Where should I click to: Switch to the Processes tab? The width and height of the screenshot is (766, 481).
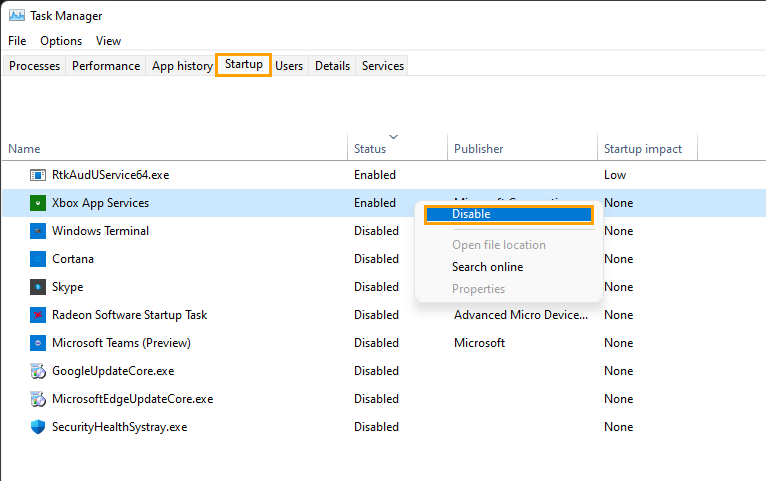click(34, 66)
